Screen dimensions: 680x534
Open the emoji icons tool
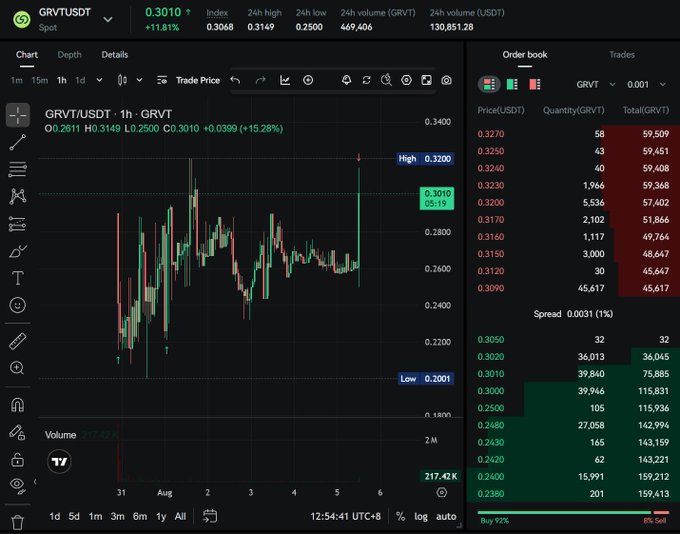(18, 305)
